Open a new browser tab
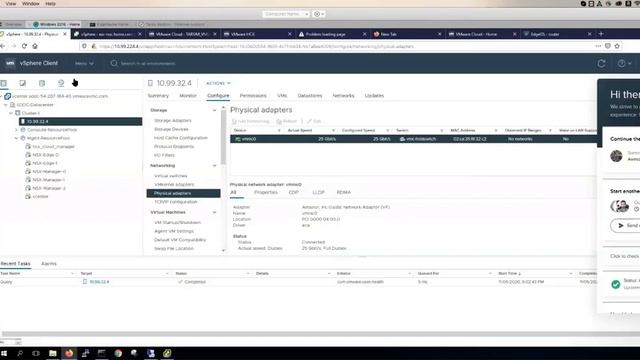The height and width of the screenshot is (360, 640). pos(601,34)
